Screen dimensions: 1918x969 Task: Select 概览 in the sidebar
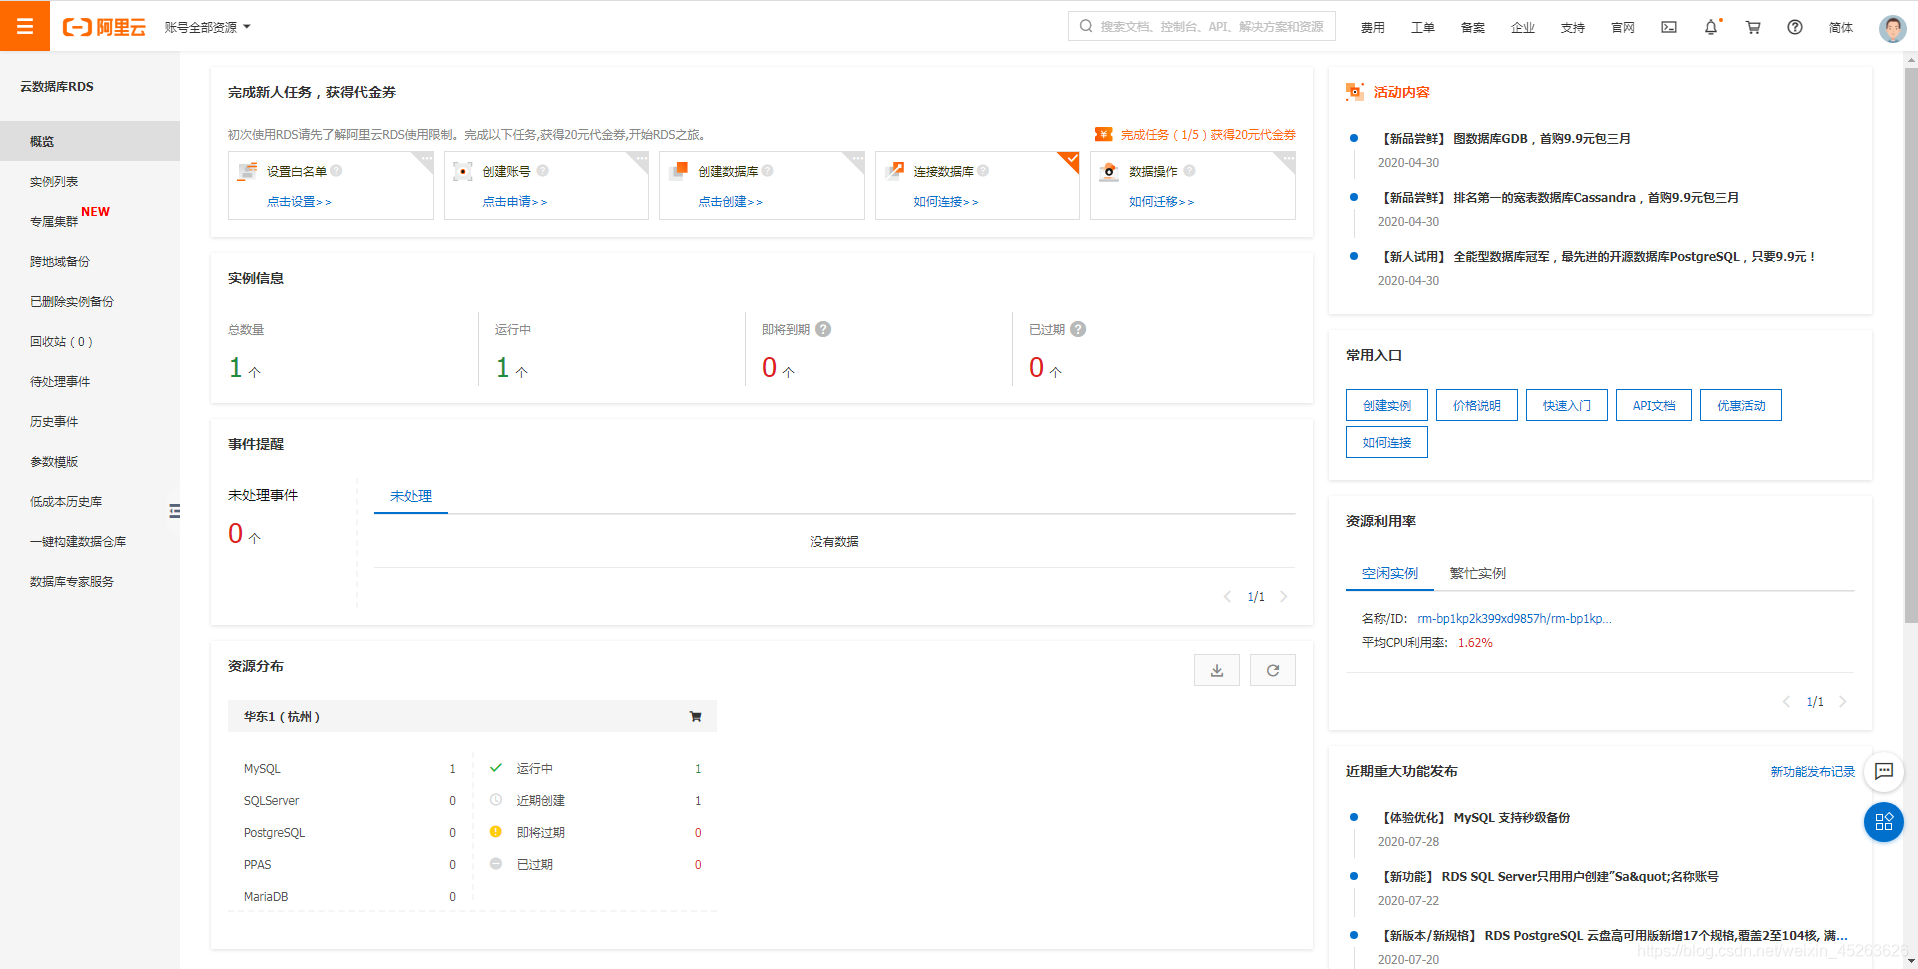pyautogui.click(x=90, y=141)
